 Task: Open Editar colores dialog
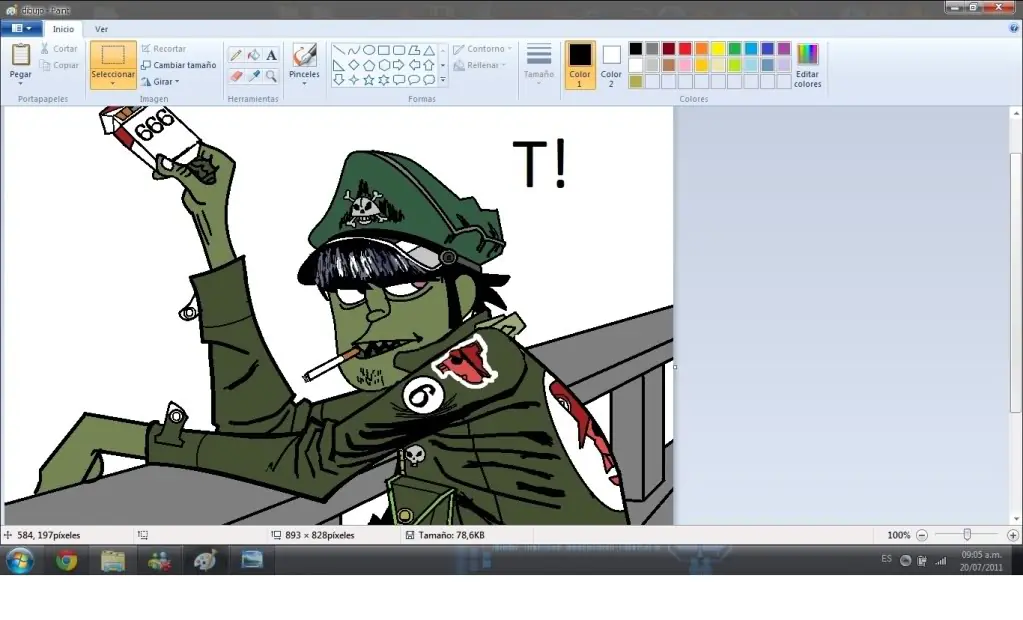pos(808,65)
